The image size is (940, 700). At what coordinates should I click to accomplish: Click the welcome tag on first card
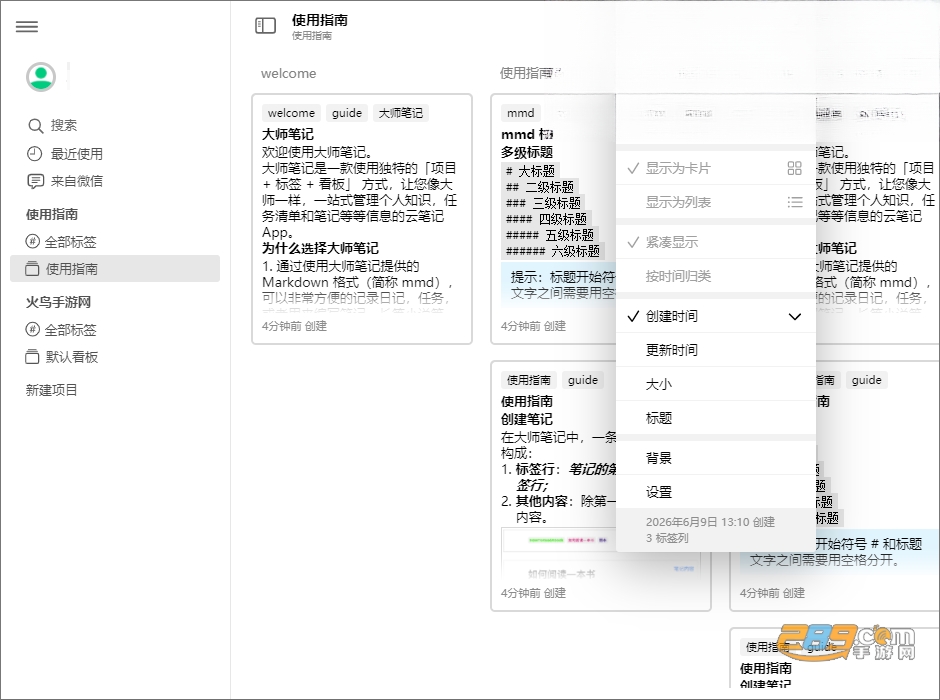[x=291, y=113]
